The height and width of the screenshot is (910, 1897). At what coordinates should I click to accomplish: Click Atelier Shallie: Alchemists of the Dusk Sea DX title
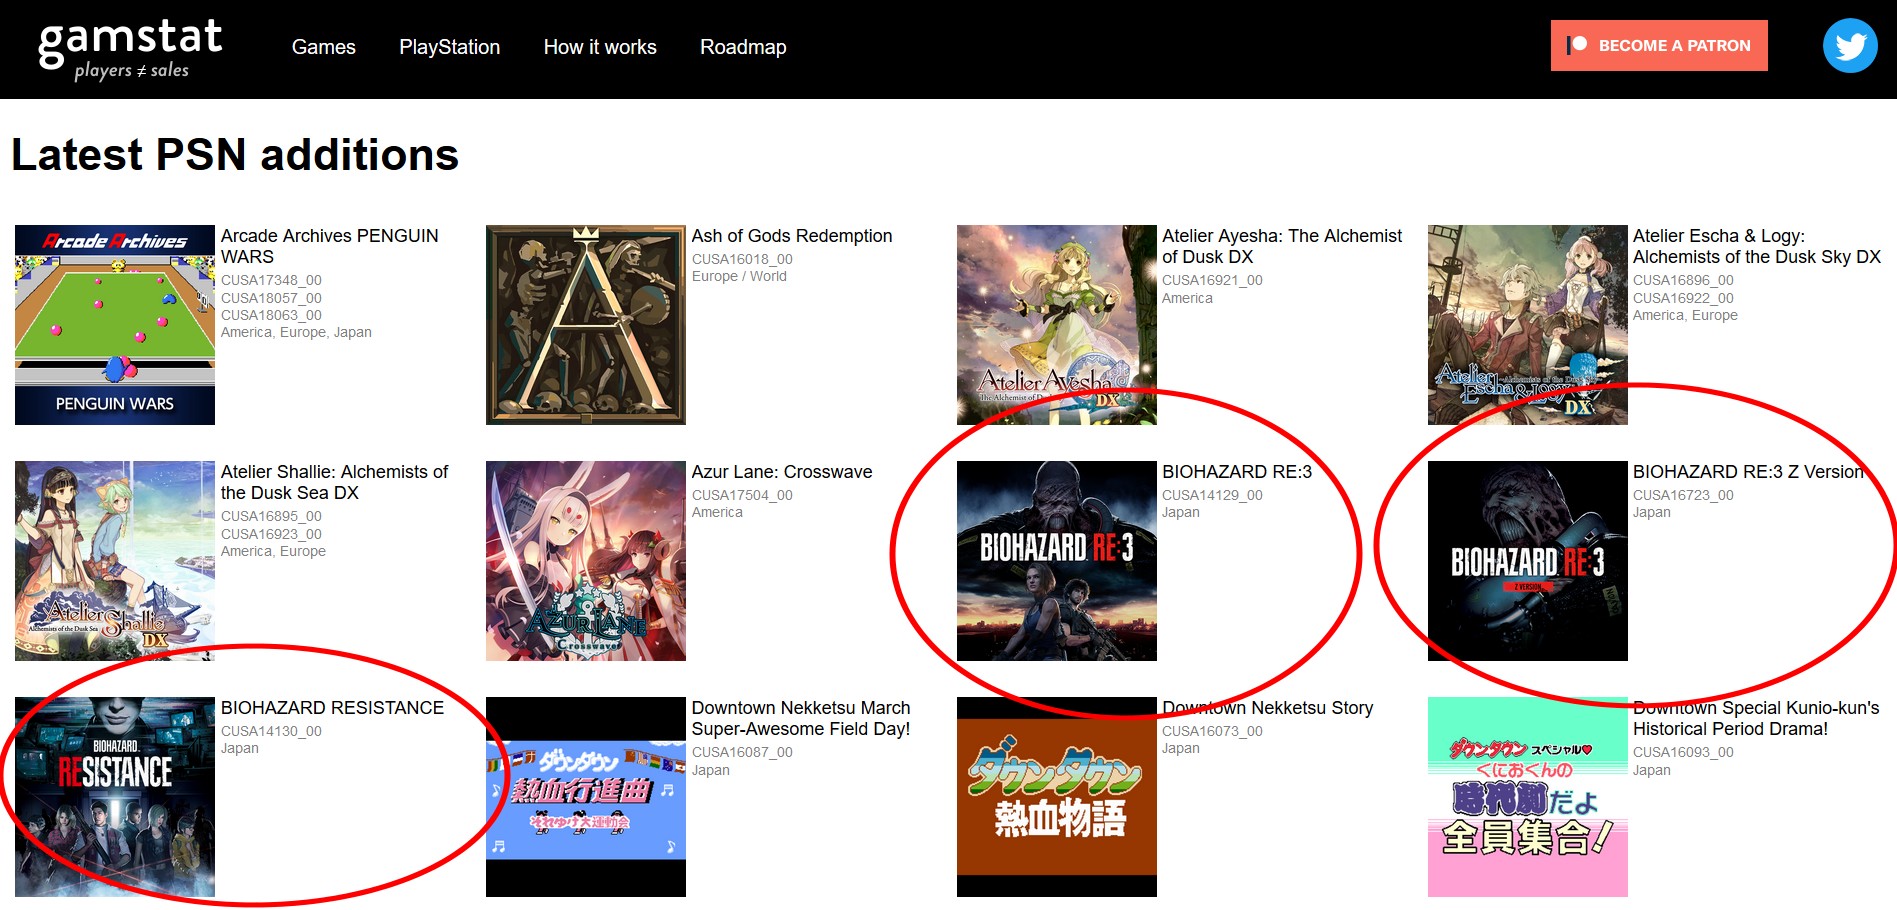tap(334, 482)
